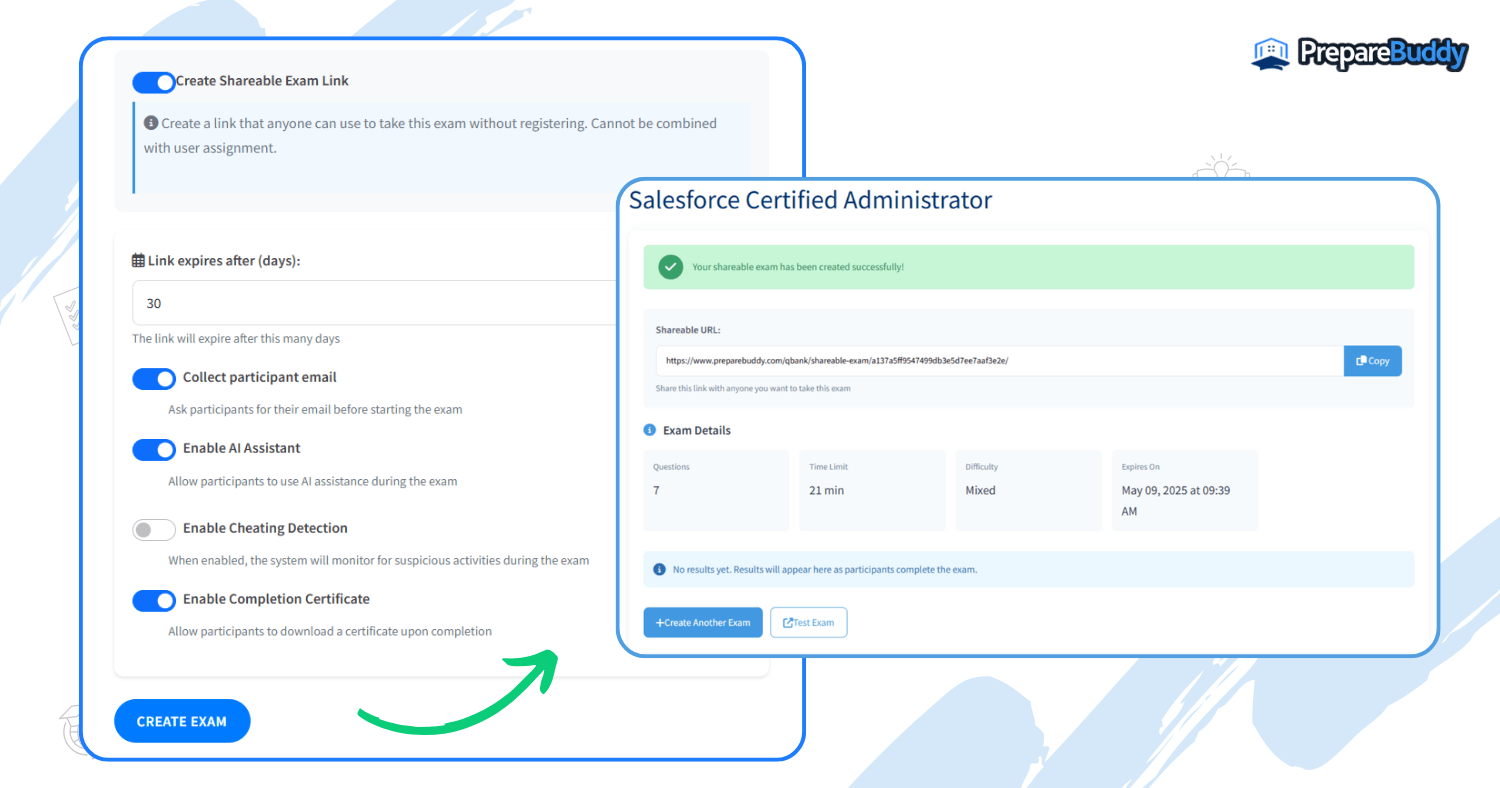Image resolution: width=1500 pixels, height=788 pixels.
Task: Click the Expires On detail card
Action: [x=1184, y=490]
